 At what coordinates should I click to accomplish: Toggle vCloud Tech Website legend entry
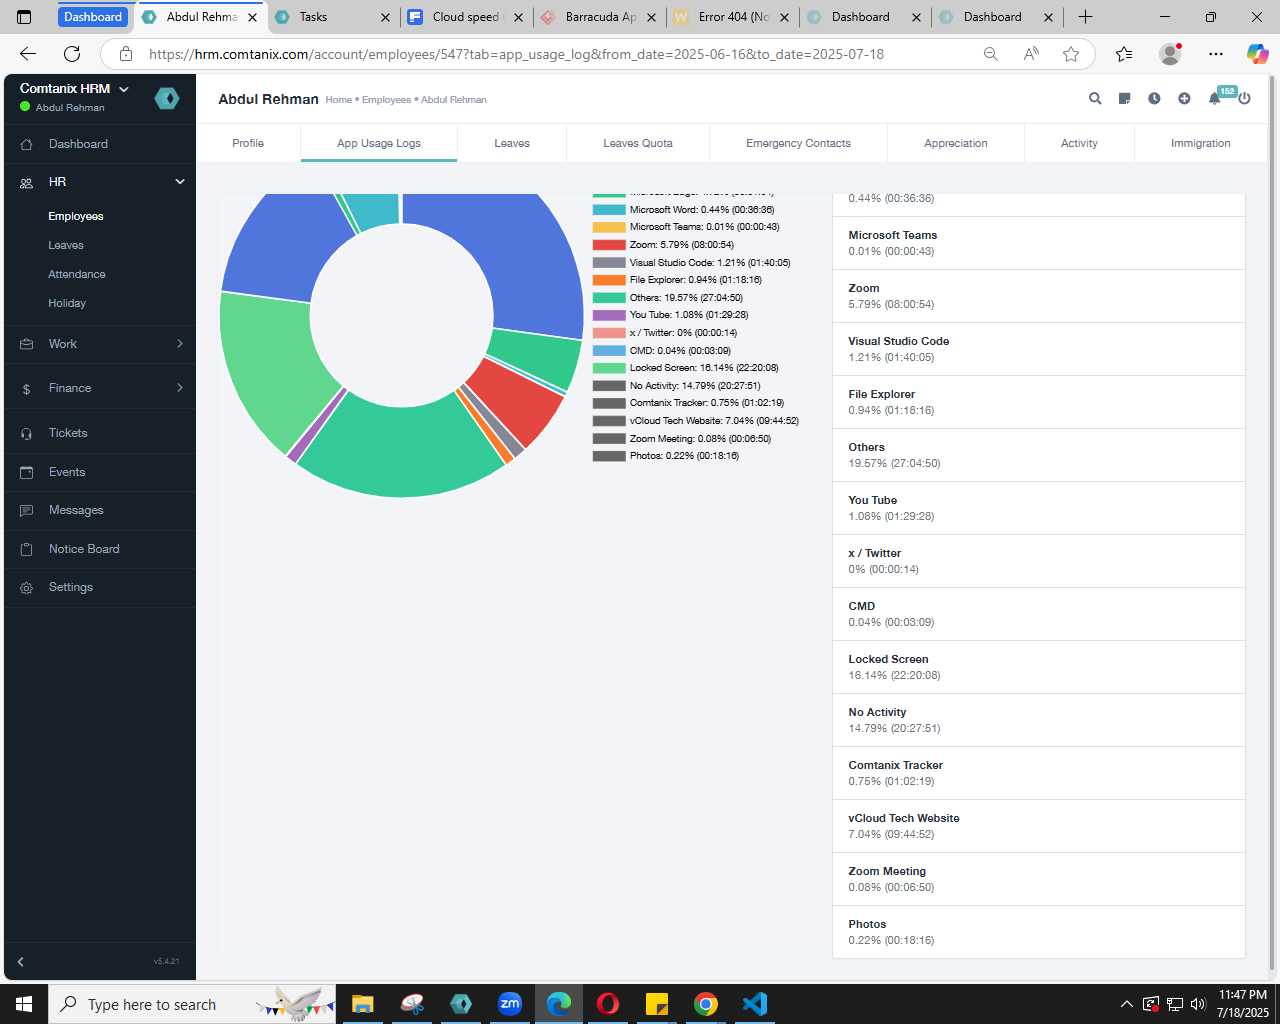[696, 421]
